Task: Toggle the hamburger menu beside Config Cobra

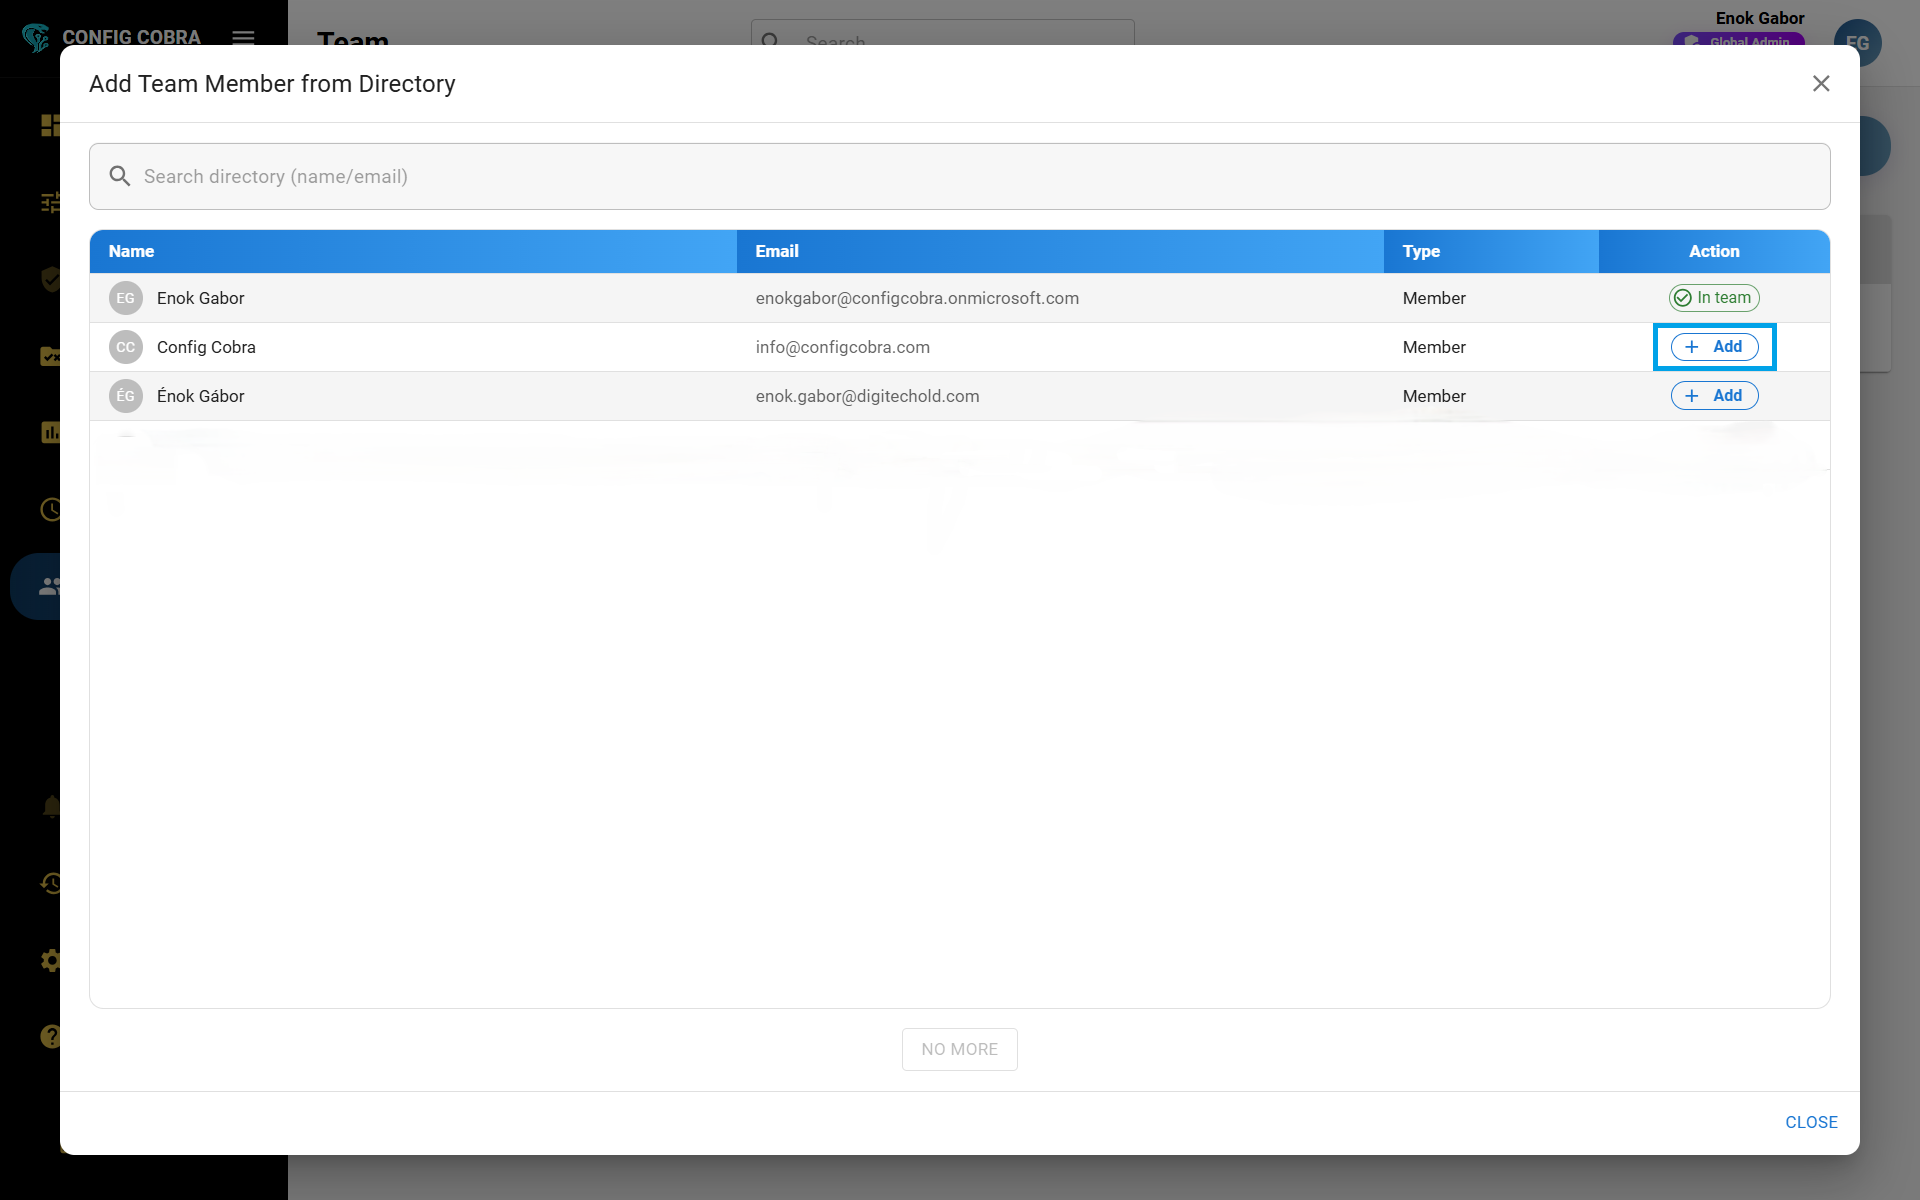Action: (243, 37)
